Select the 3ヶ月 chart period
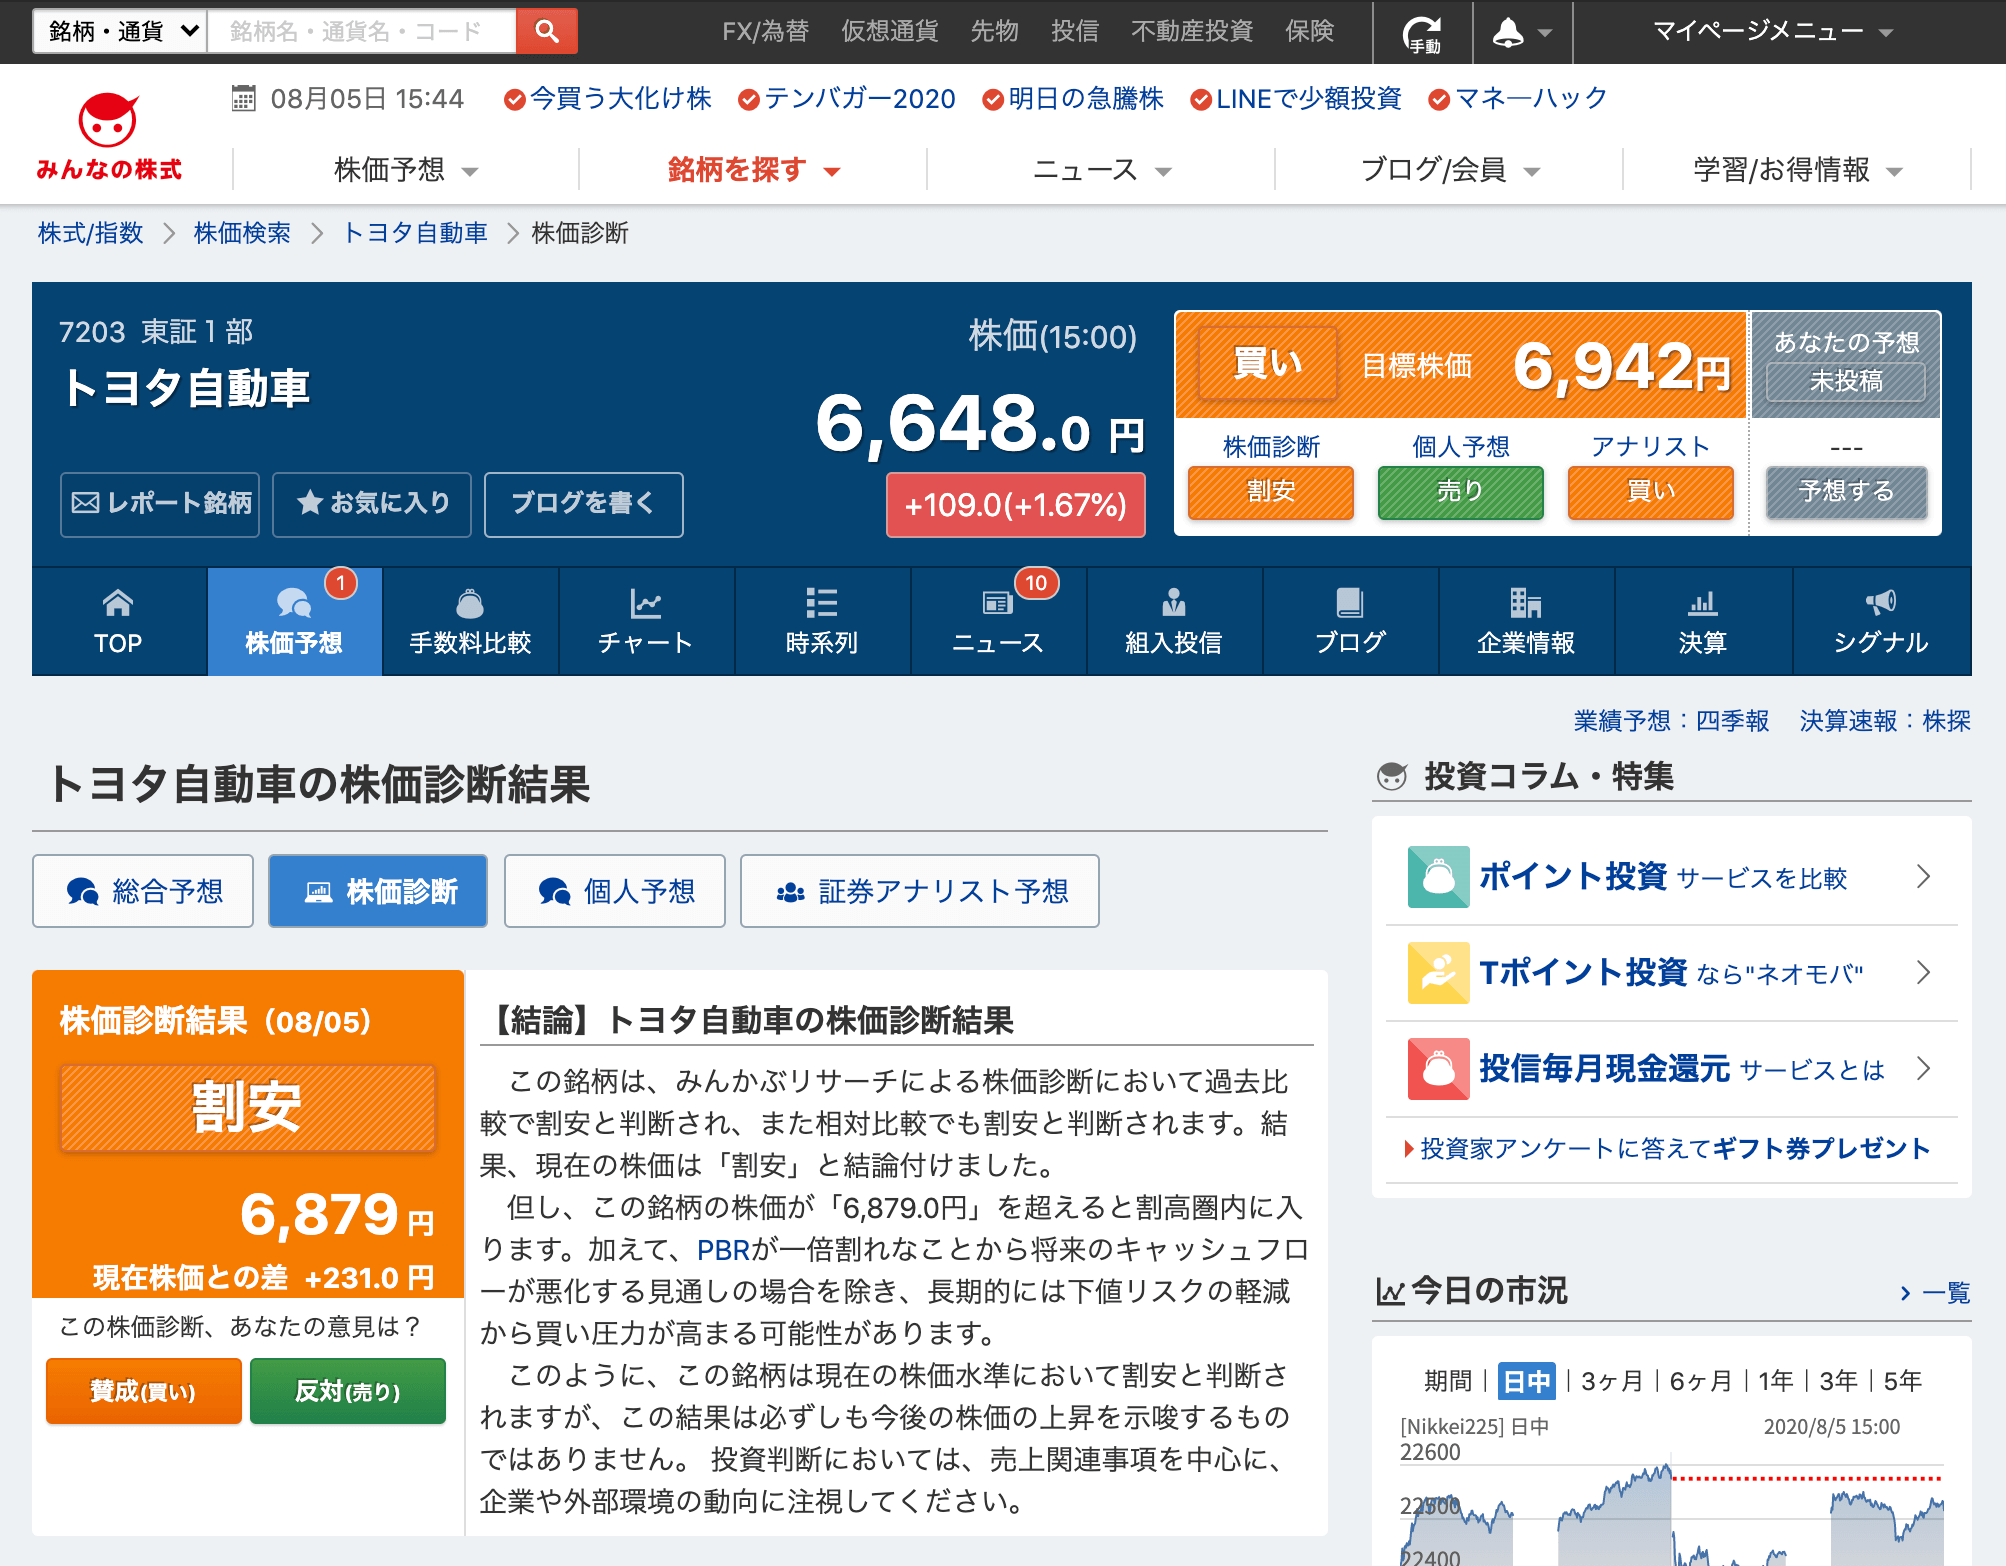 coord(1611,1381)
